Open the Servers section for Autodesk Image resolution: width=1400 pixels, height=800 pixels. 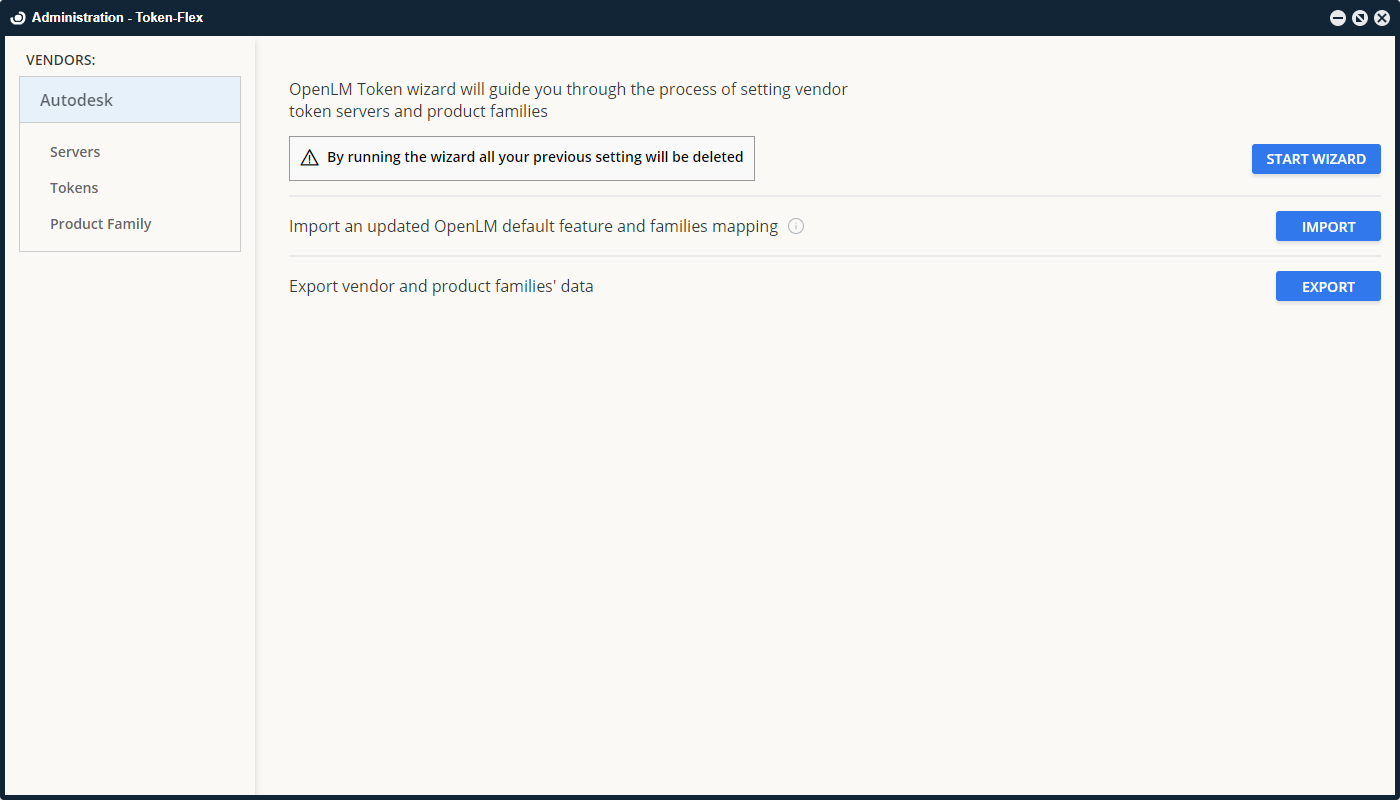[x=75, y=151]
